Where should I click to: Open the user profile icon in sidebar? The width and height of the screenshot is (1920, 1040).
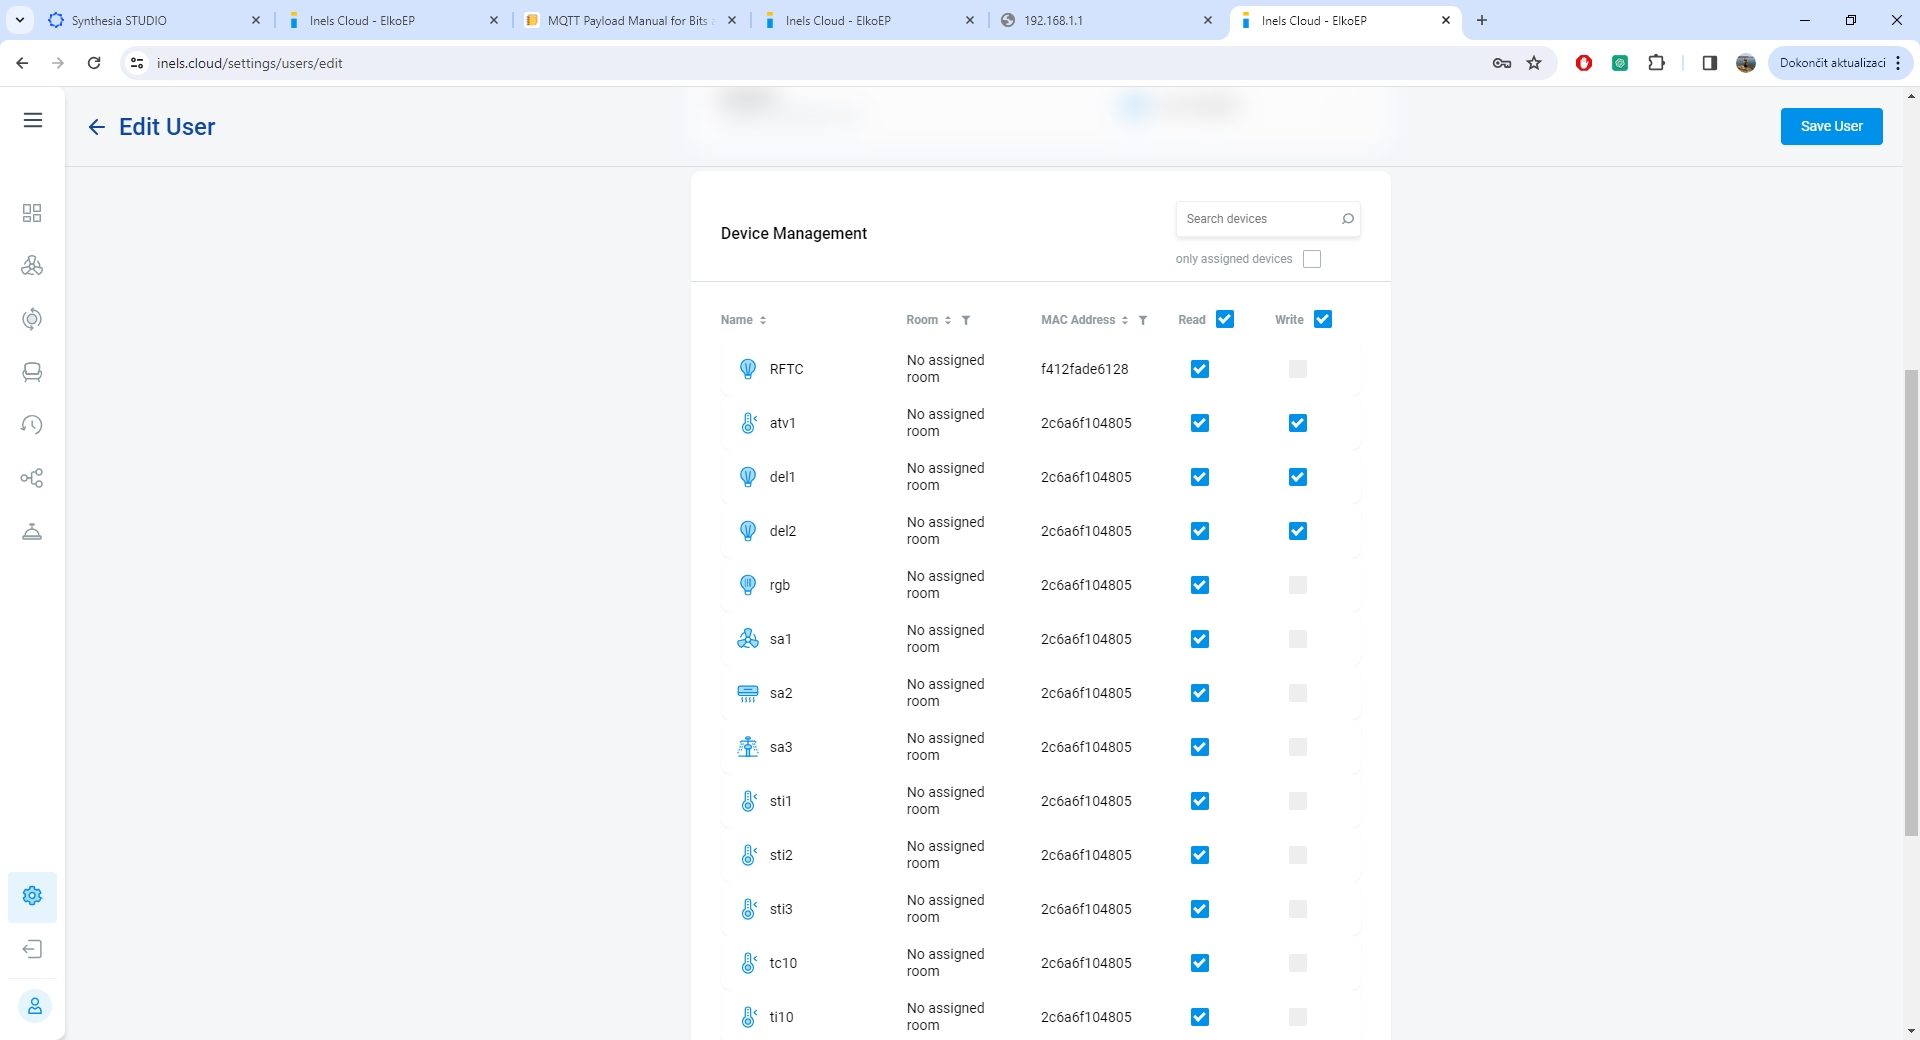click(x=34, y=1006)
